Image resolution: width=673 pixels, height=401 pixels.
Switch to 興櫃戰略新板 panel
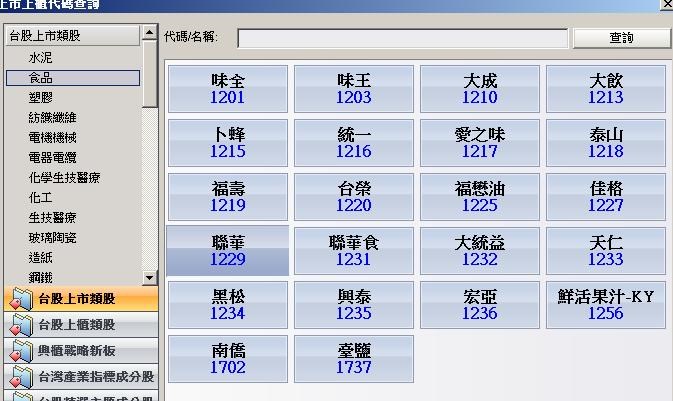81,351
